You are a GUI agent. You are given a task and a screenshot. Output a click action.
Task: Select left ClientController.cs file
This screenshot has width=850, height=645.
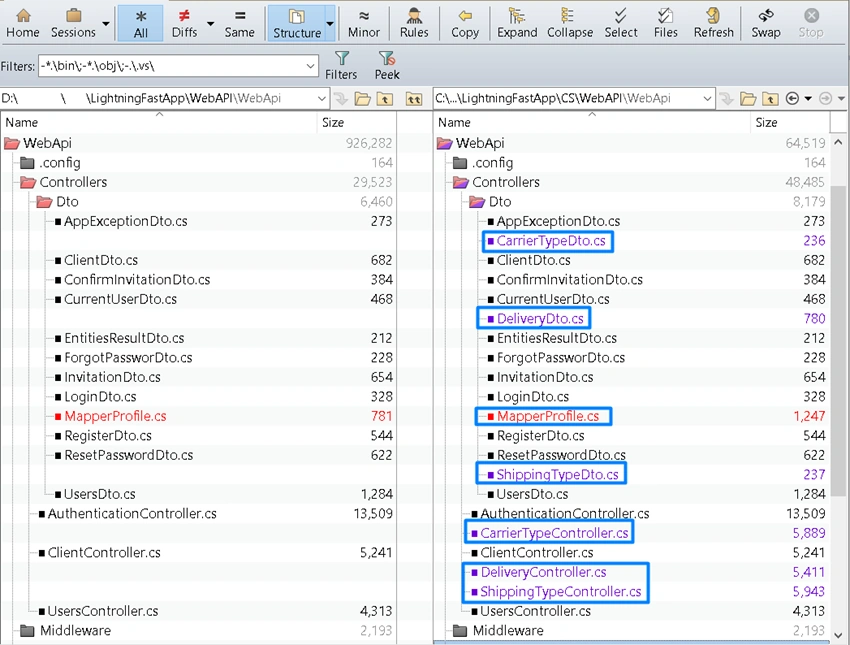[x=104, y=553]
